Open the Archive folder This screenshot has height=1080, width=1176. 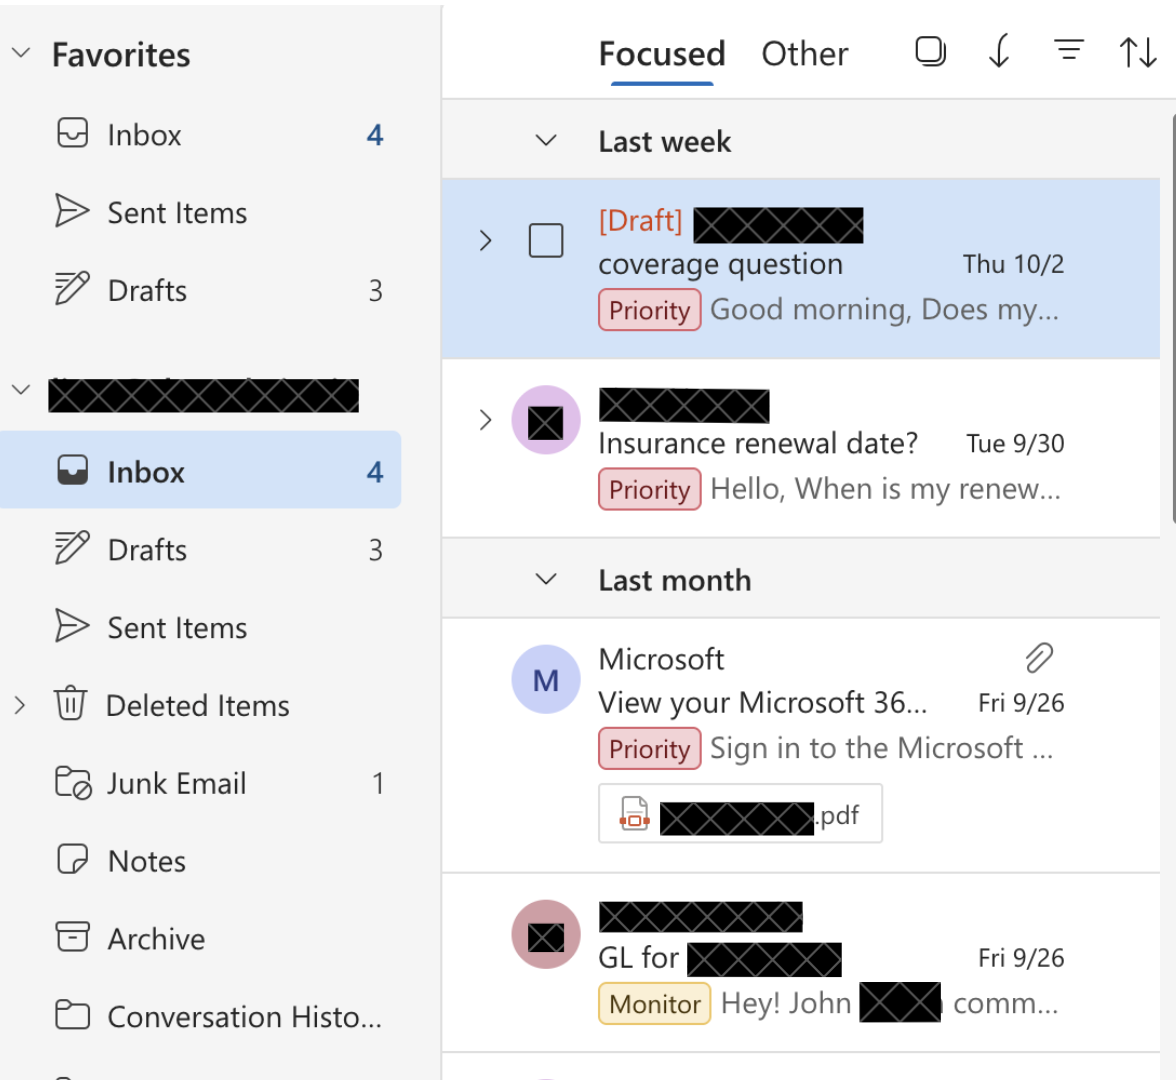point(156,939)
